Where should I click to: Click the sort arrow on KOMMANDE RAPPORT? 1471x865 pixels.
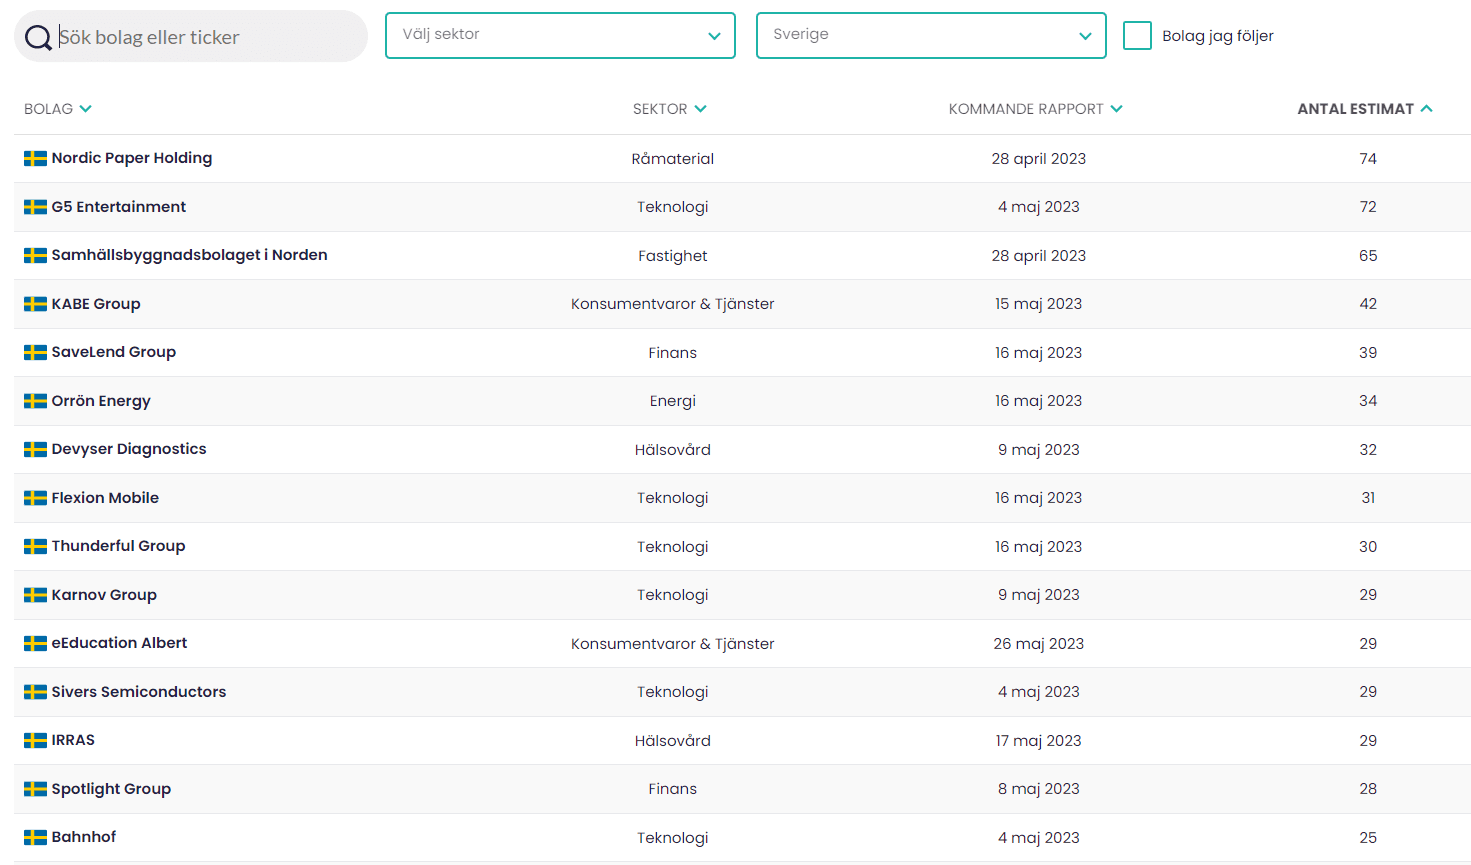(x=1118, y=109)
